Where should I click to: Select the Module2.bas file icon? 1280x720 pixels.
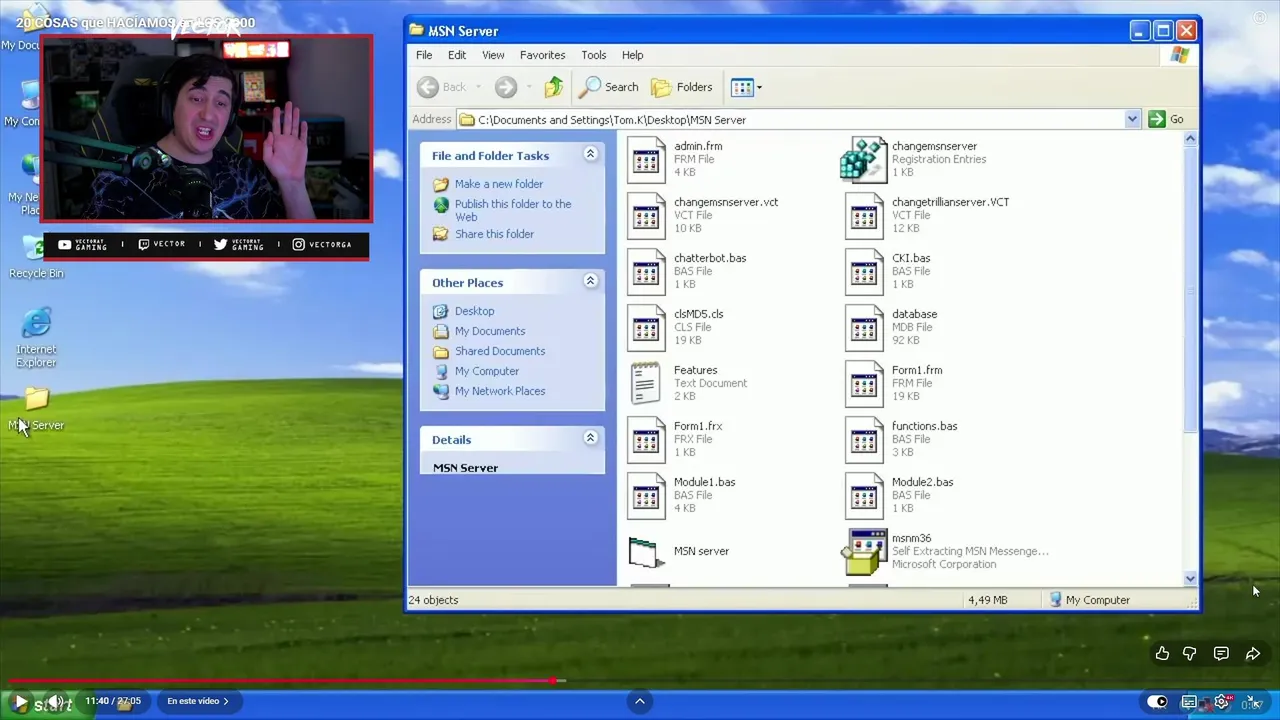click(864, 496)
